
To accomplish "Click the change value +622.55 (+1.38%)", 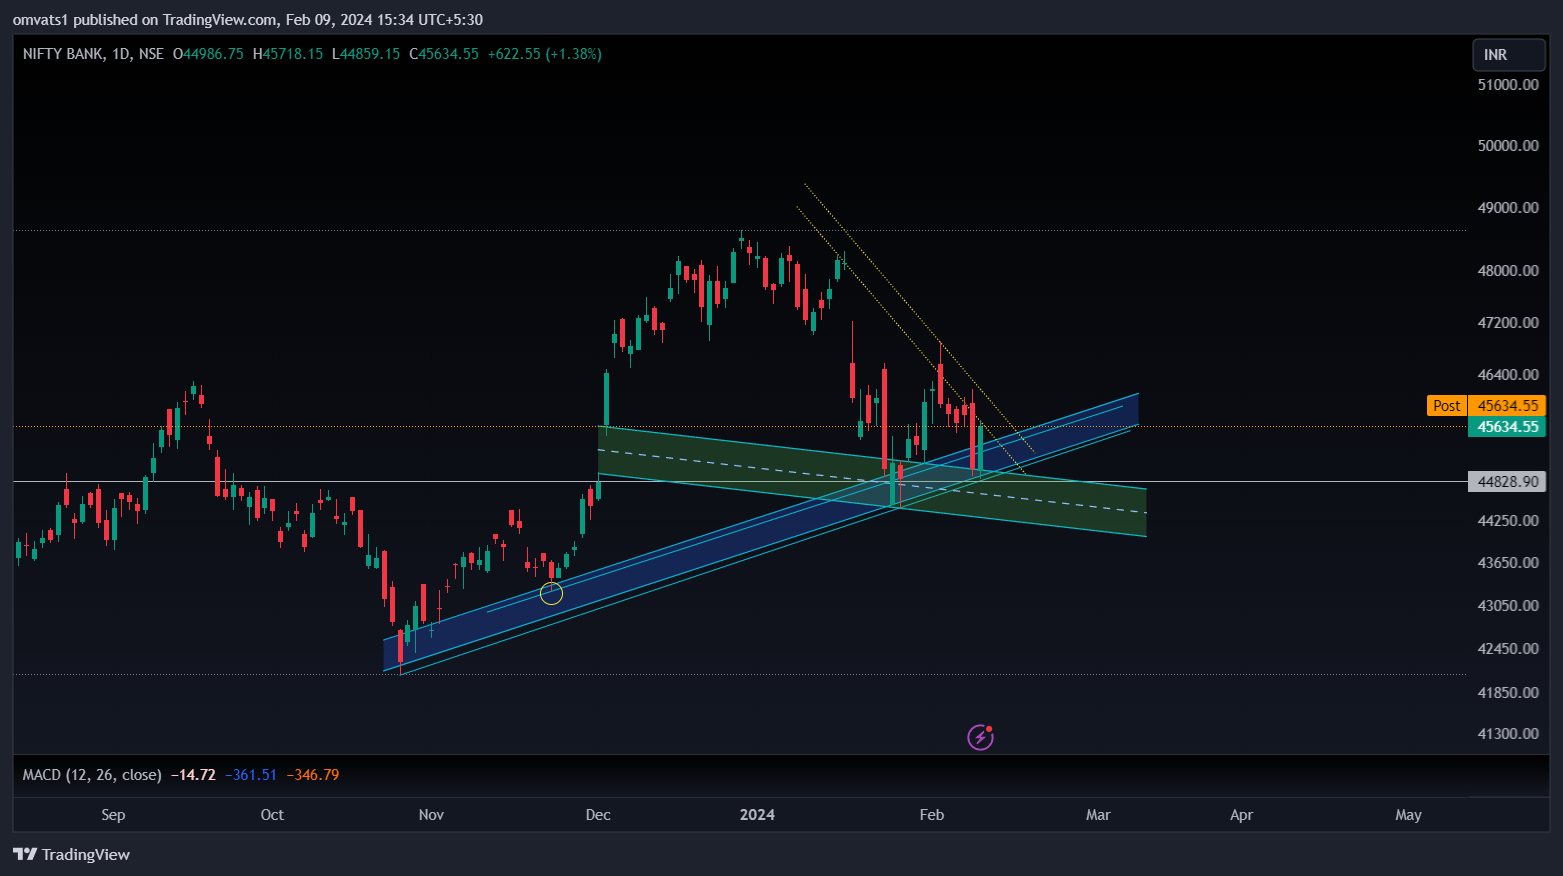I will coord(545,54).
